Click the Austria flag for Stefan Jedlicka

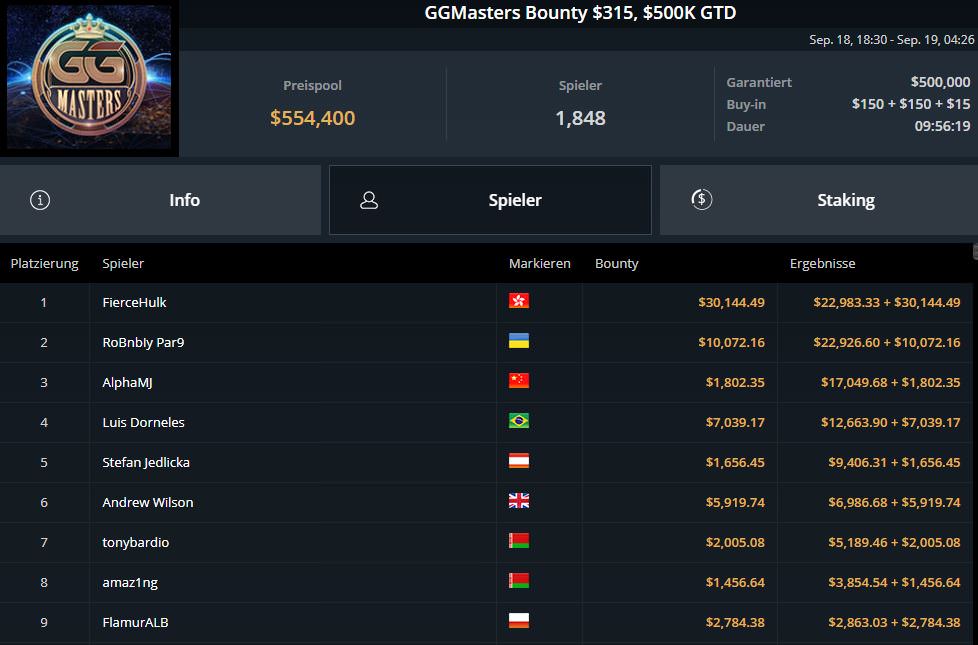(x=519, y=460)
